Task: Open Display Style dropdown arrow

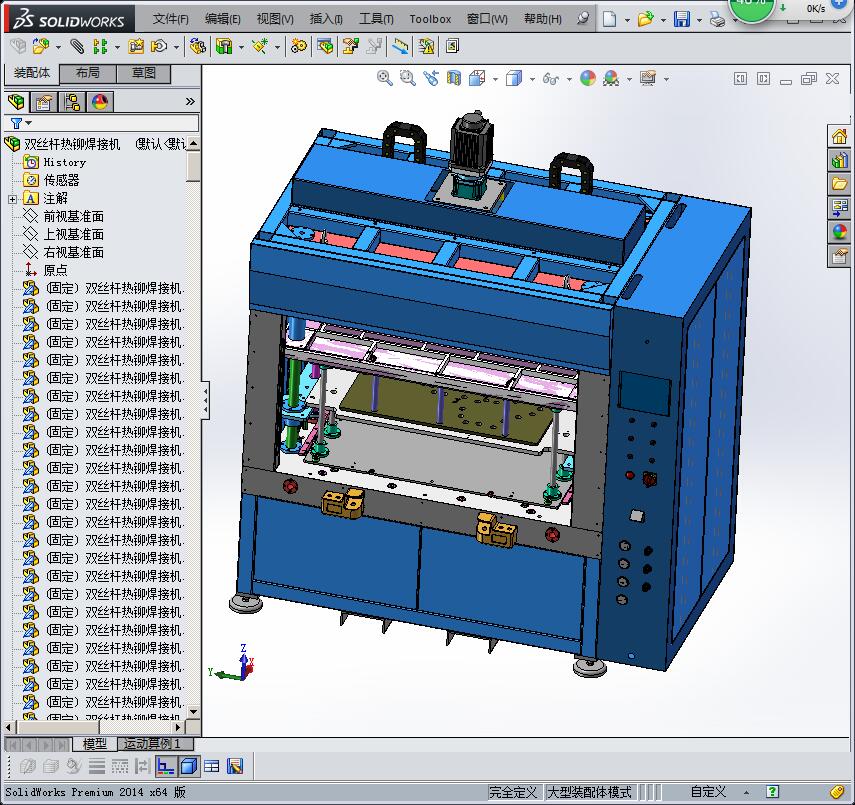Action: pos(532,79)
